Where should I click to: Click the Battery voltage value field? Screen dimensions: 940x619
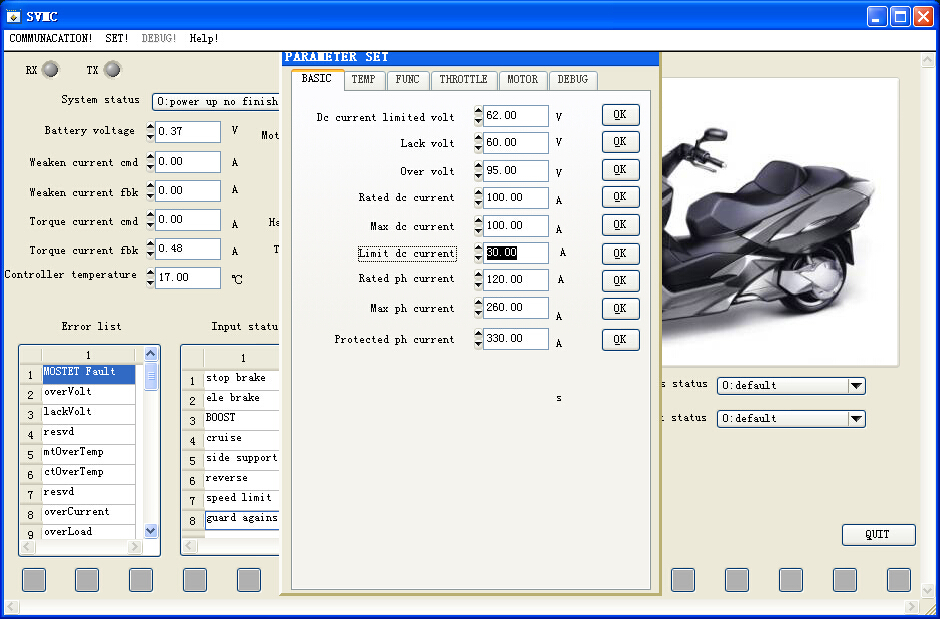[x=188, y=132]
